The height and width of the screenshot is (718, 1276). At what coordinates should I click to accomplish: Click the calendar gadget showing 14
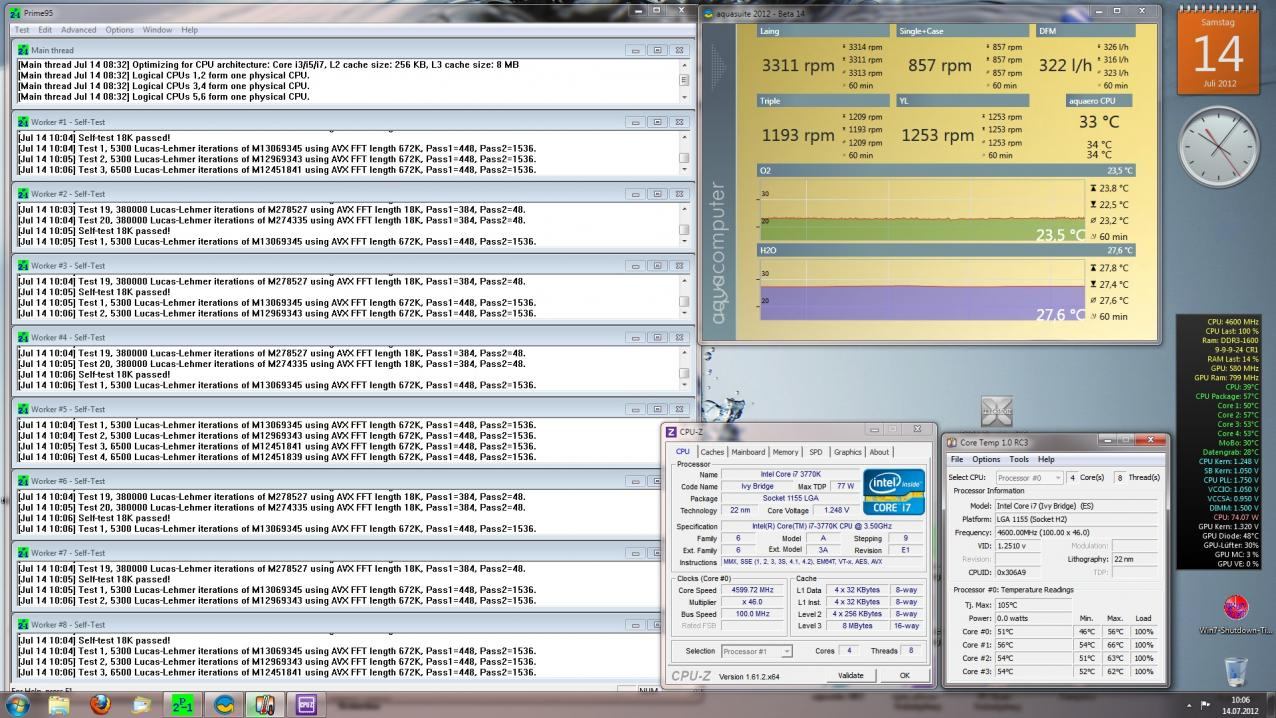point(1218,51)
